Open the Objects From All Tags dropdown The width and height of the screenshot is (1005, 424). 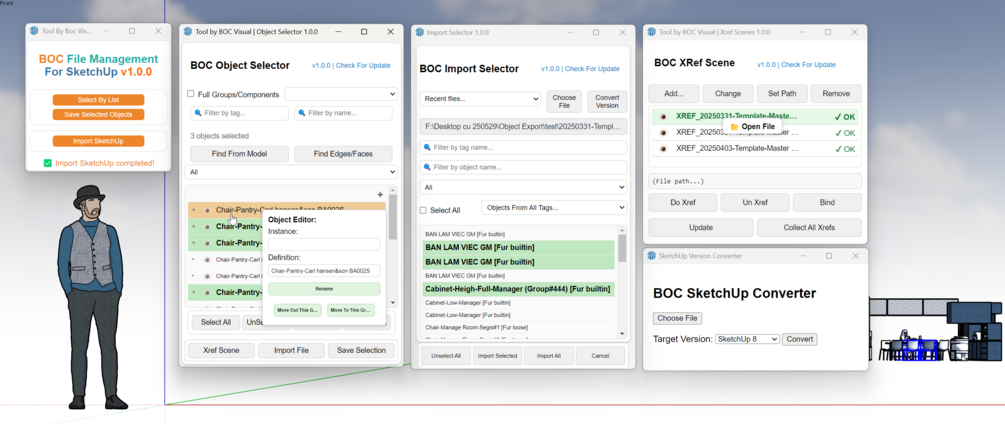pos(554,208)
